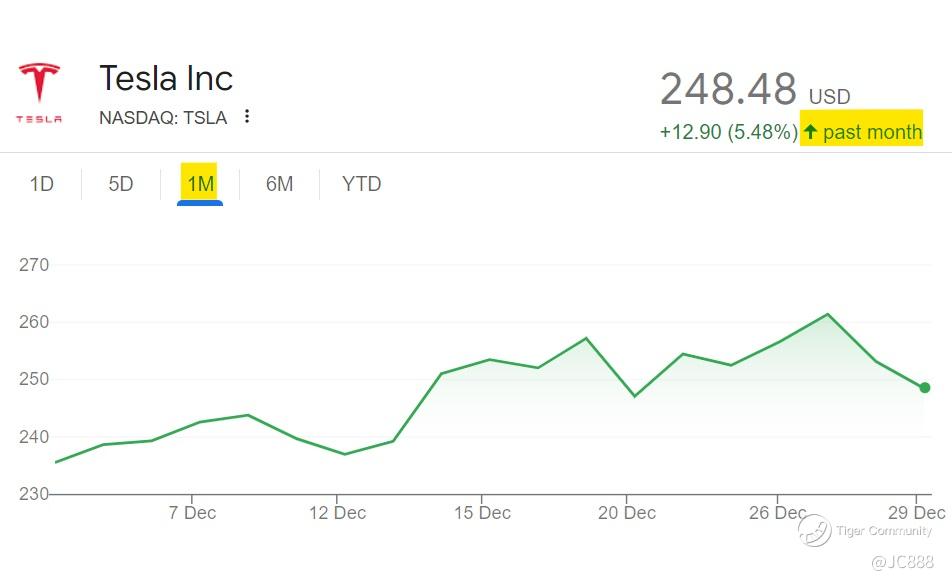The height and width of the screenshot is (584, 952).
Task: Click the highlighted past month label
Action: [871, 132]
